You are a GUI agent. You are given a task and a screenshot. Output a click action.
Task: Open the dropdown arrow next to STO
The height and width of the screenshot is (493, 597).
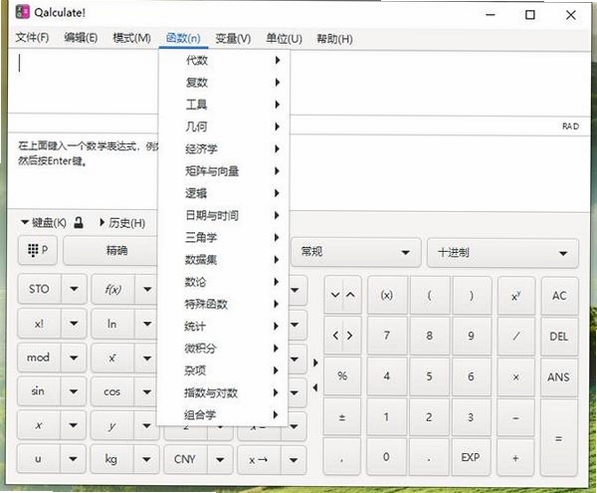point(74,289)
